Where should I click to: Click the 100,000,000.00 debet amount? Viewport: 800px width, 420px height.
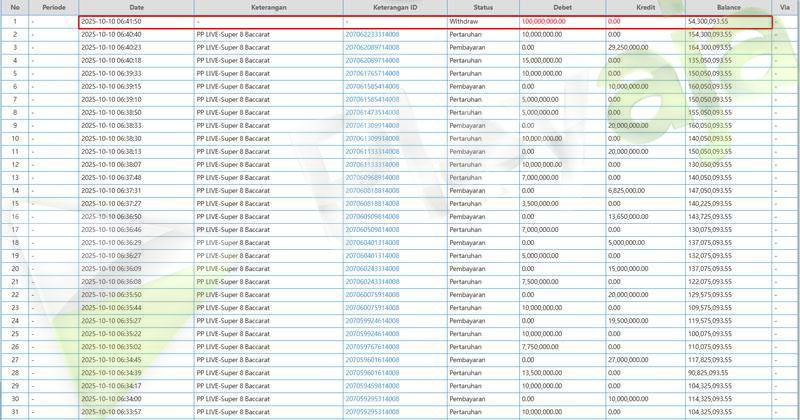pyautogui.click(x=550, y=21)
